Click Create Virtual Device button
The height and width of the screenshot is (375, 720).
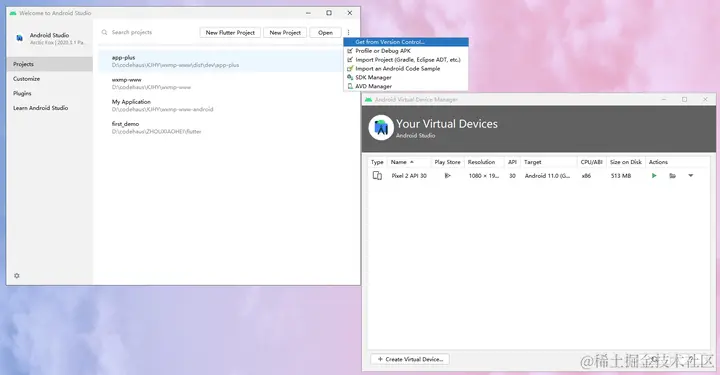pos(410,359)
